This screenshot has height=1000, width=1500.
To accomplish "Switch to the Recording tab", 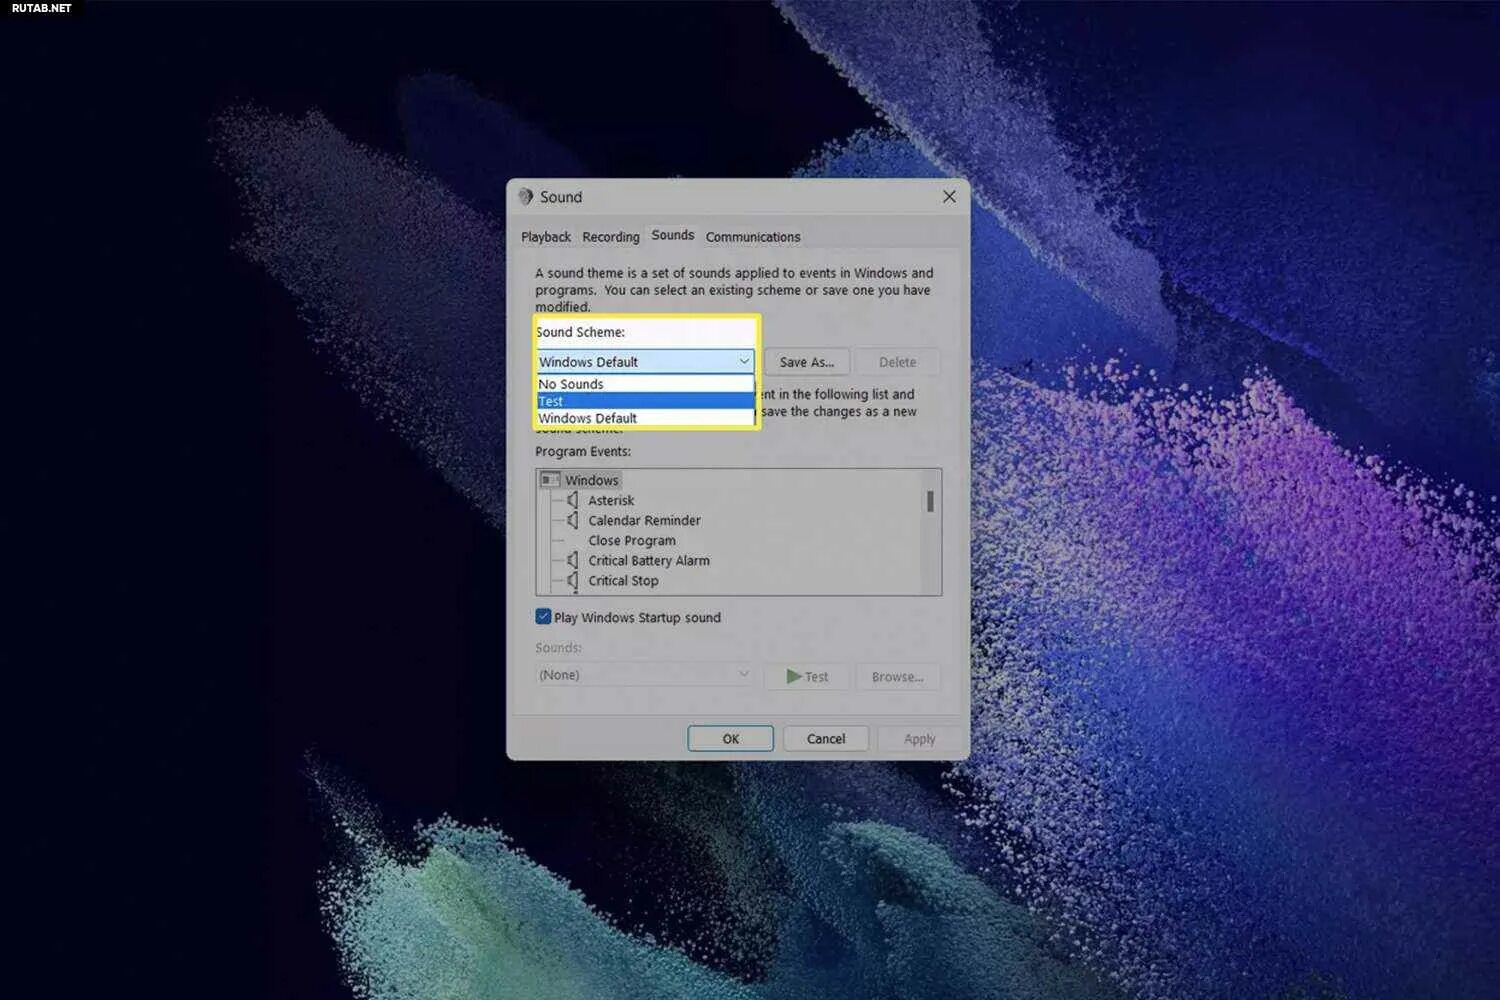I will tap(611, 236).
